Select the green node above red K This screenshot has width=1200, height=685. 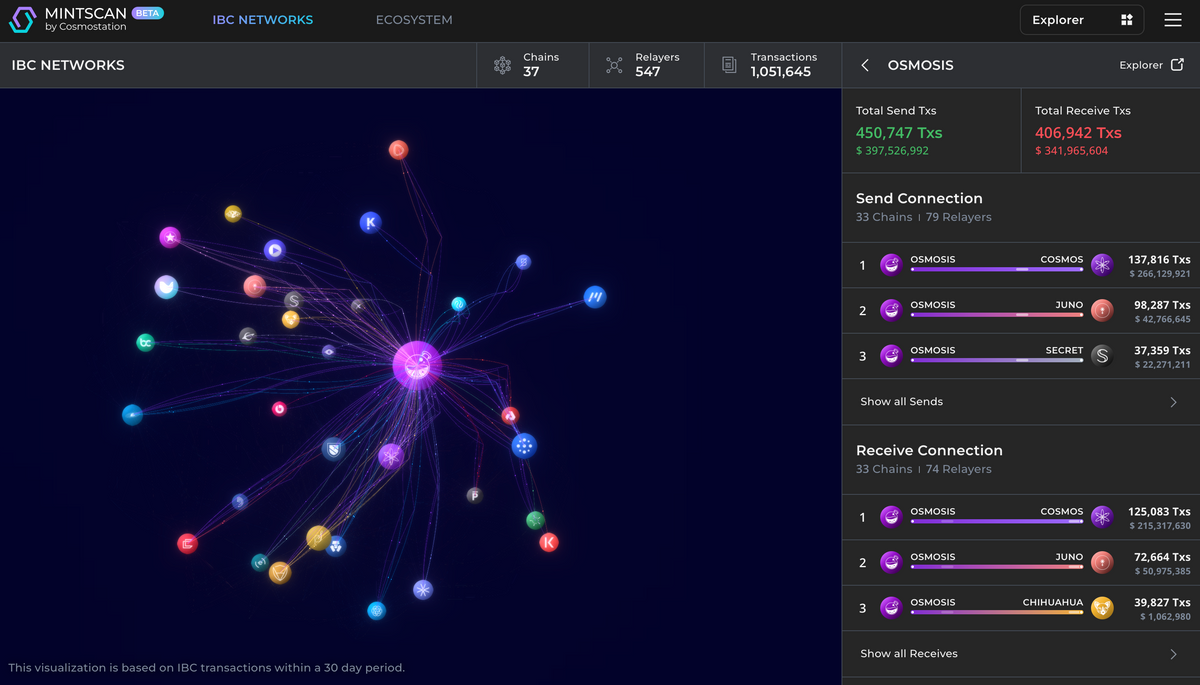tap(535, 520)
